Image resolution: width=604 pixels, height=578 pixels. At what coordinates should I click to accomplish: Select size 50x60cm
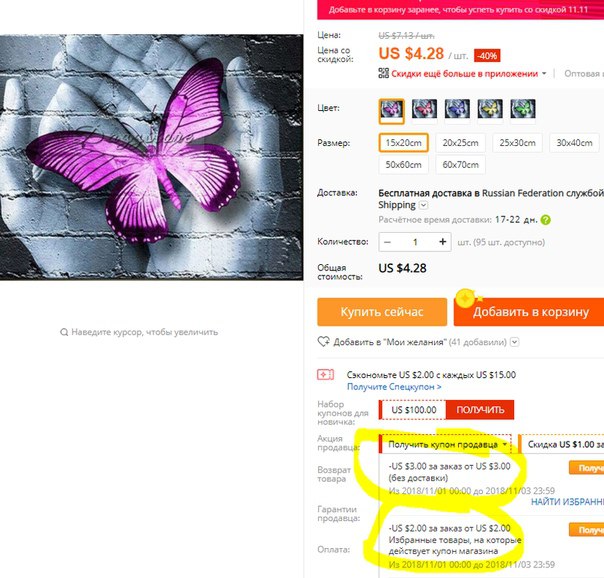(403, 165)
